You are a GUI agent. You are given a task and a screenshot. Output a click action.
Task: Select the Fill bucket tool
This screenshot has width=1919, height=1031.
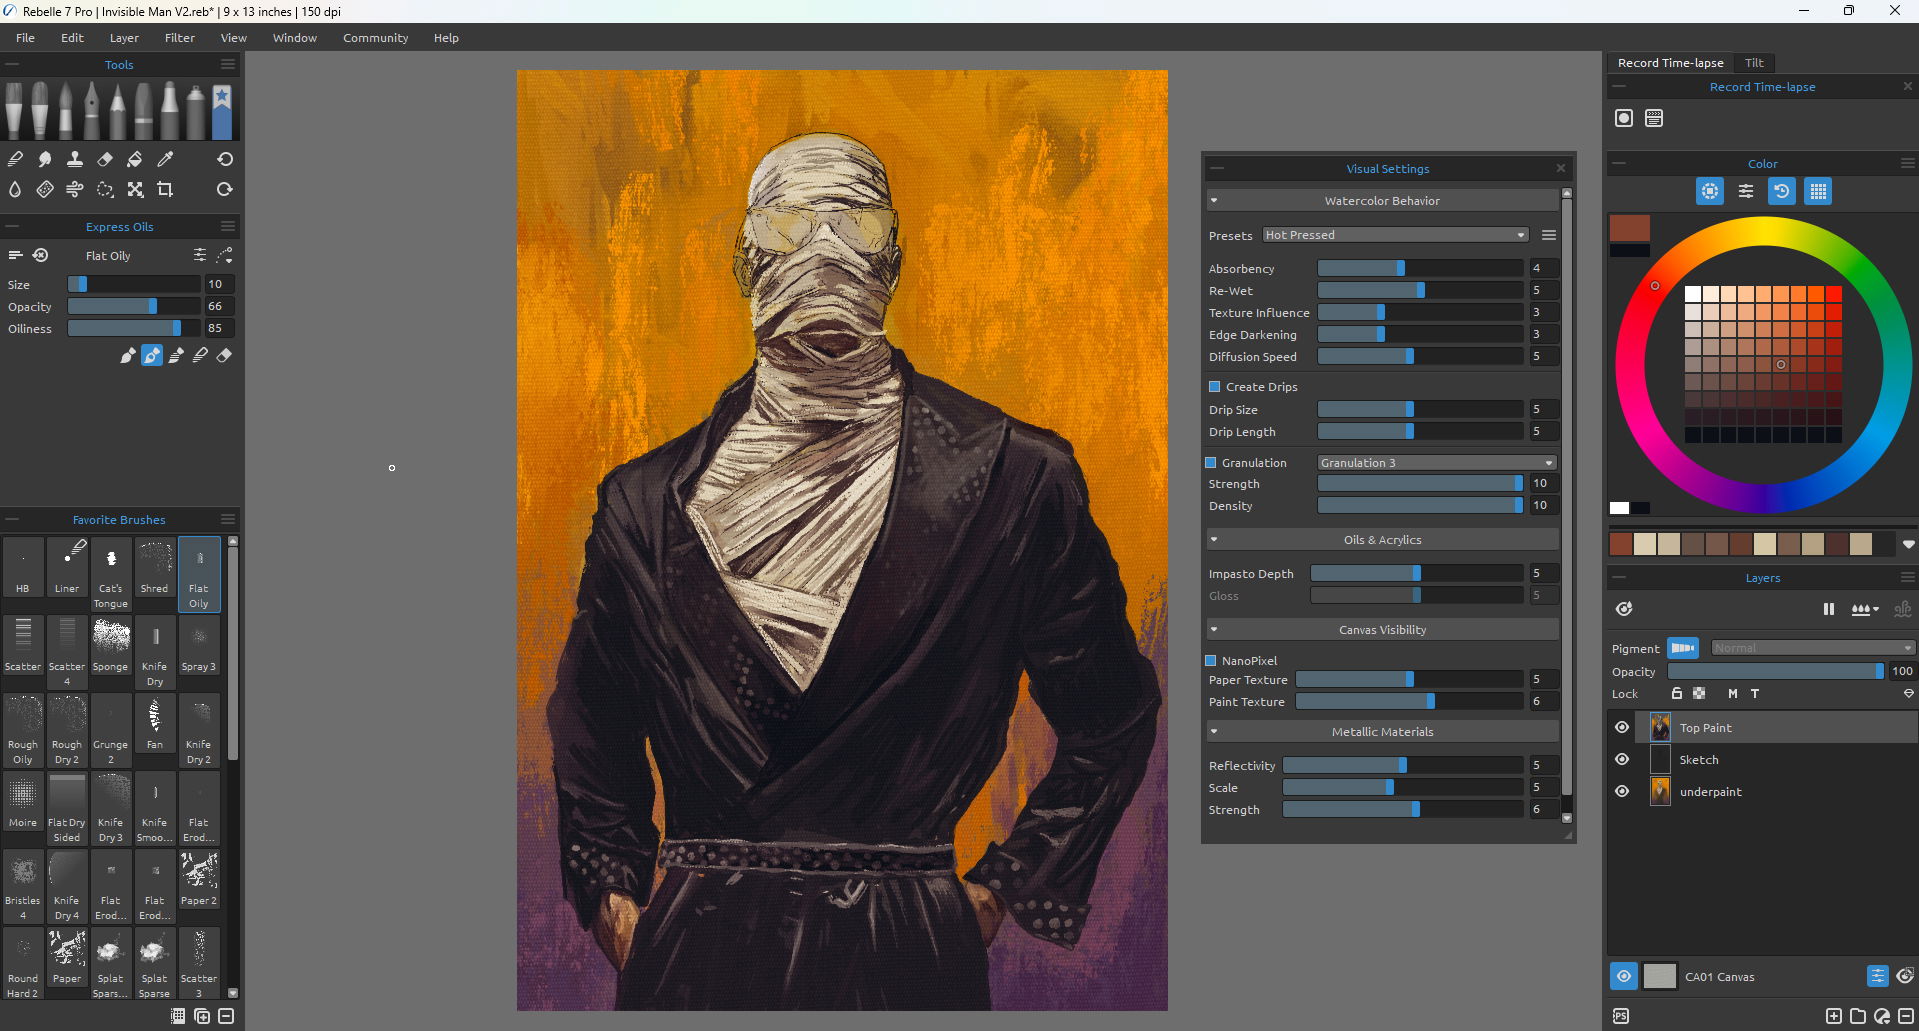pos(135,159)
